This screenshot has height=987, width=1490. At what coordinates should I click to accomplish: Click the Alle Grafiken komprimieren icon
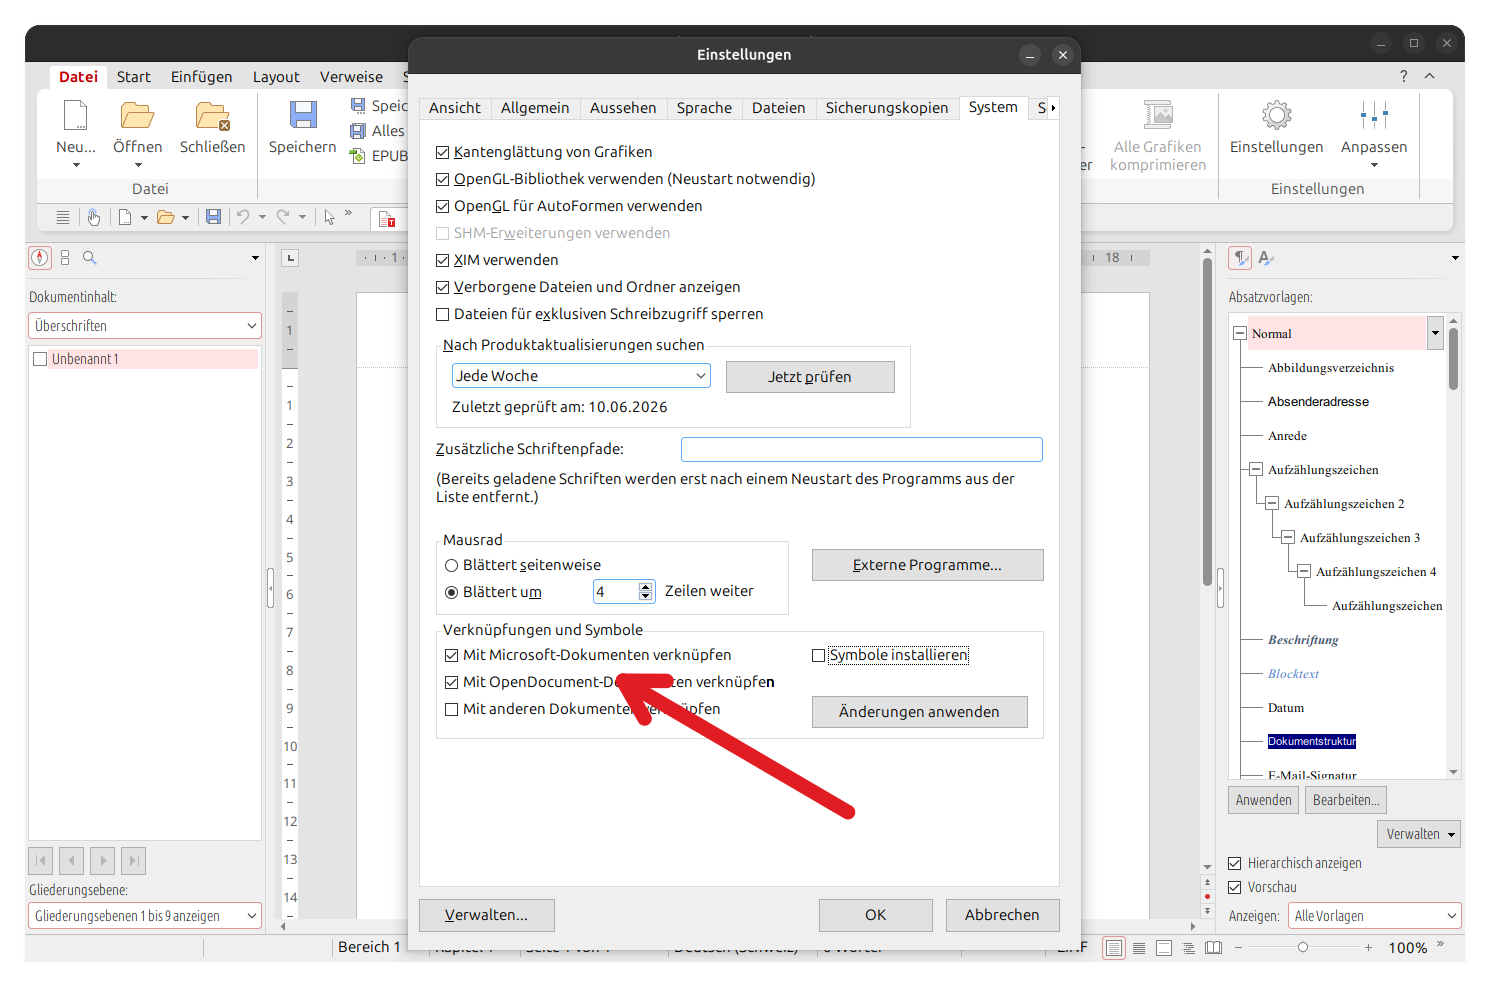click(x=1158, y=115)
